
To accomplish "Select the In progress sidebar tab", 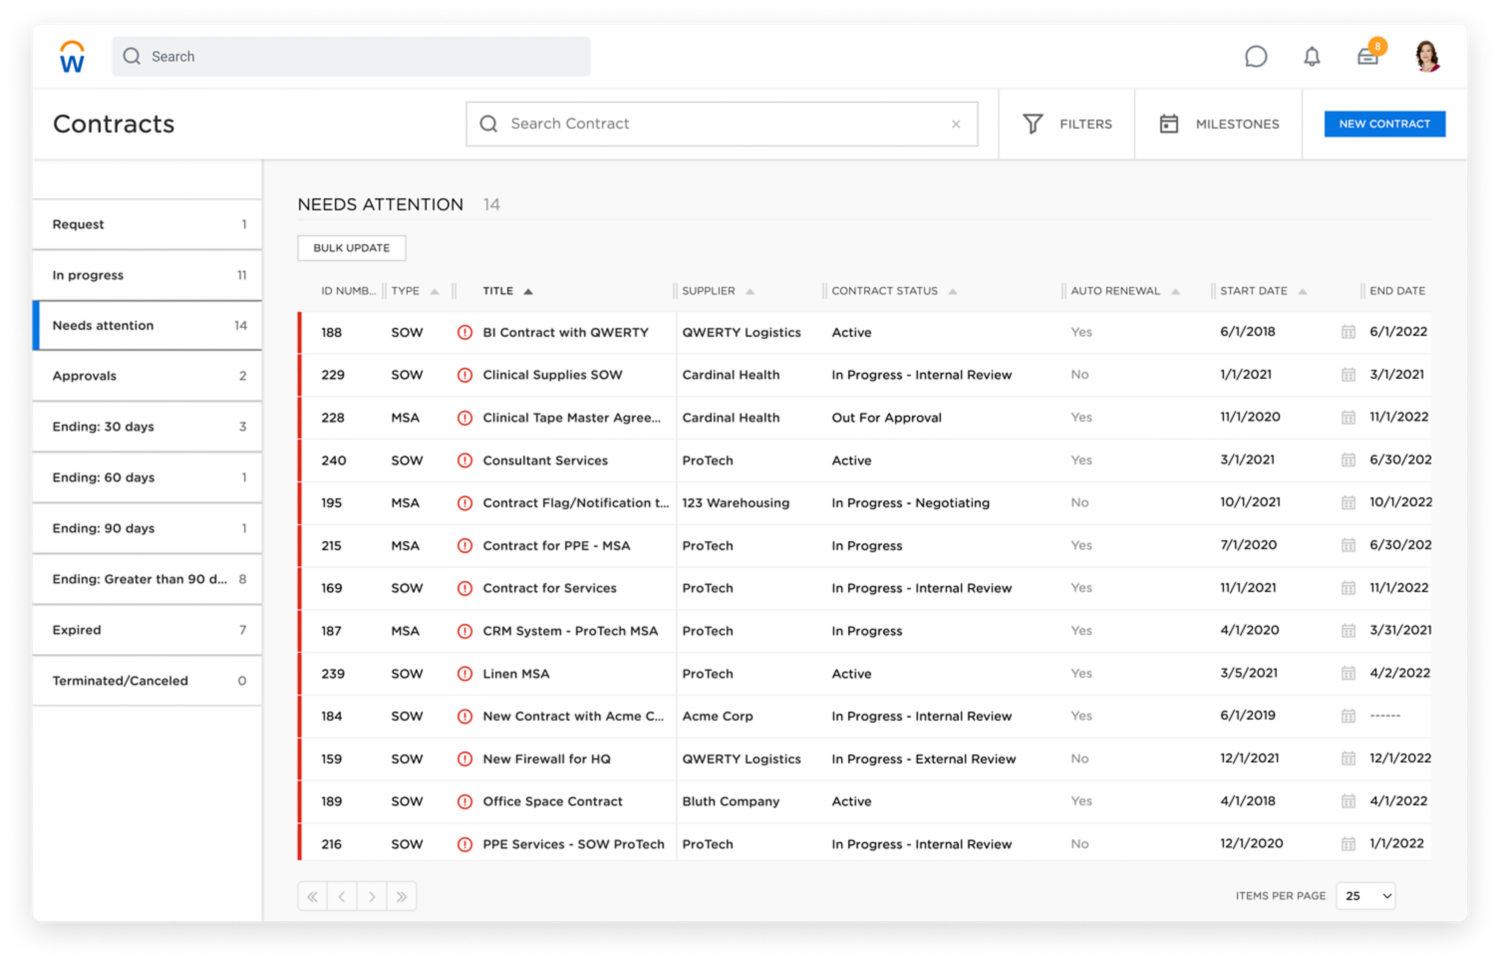I will (x=147, y=275).
